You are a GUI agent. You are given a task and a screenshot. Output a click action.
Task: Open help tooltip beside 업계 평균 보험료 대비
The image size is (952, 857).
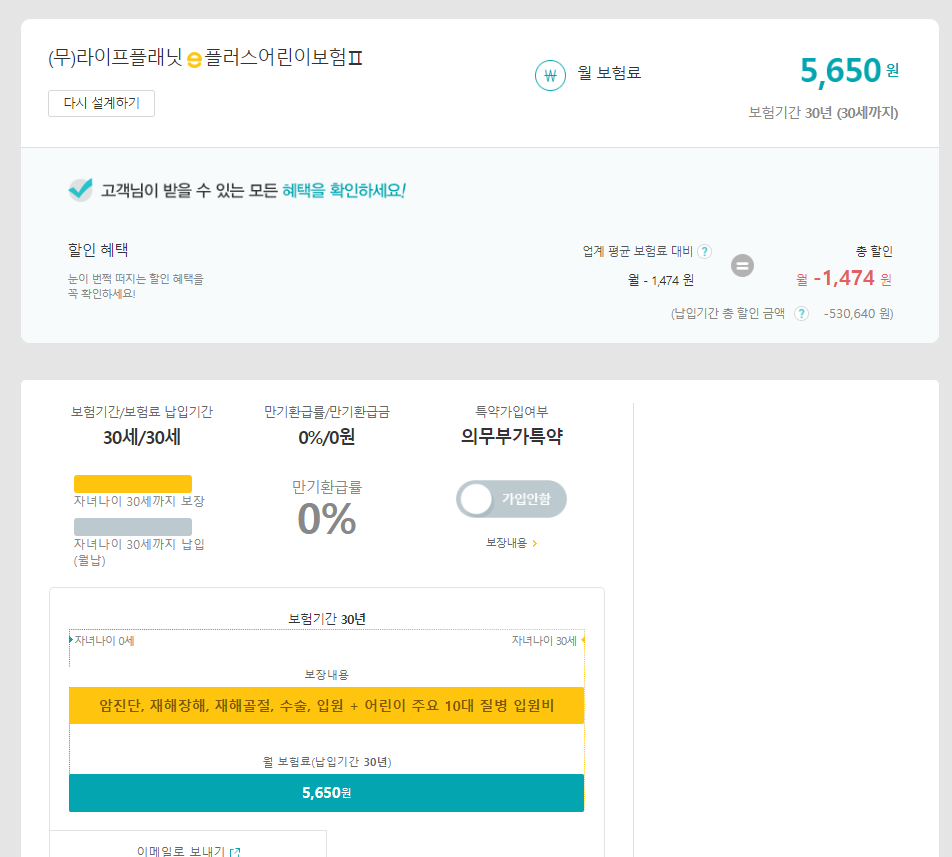[705, 252]
